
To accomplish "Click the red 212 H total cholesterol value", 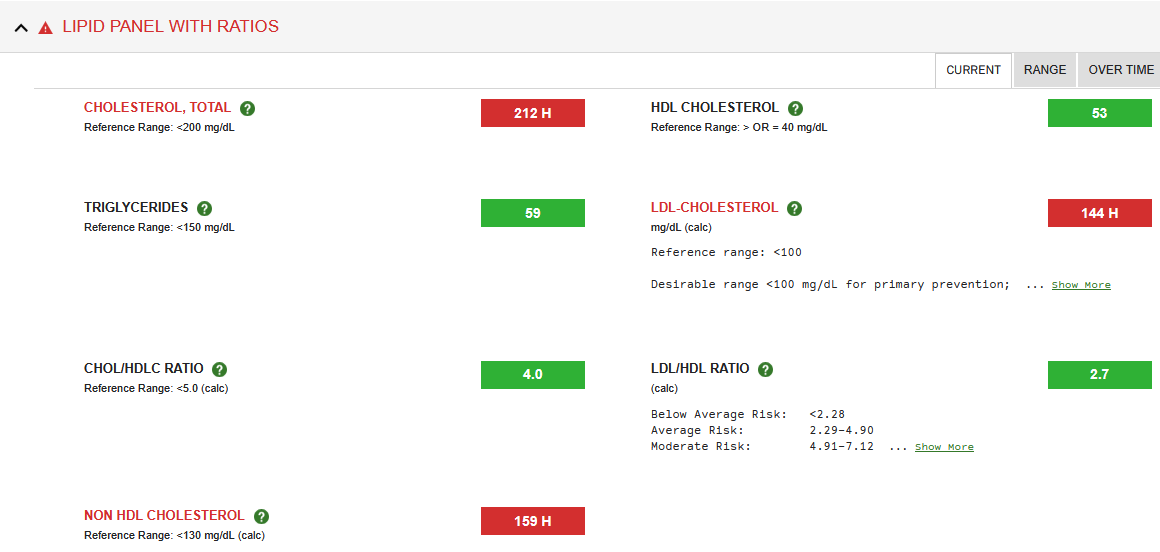I will (x=532, y=113).
